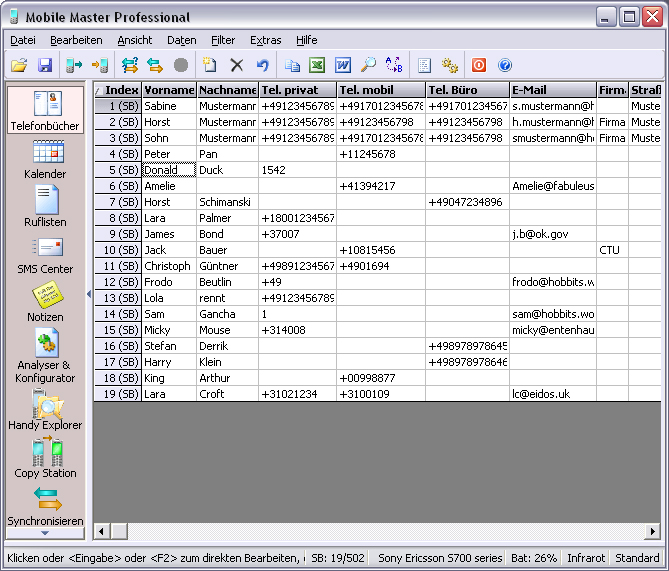Viewport: 669px width, 571px height.
Task: Open the Filter menu
Action: point(223,40)
